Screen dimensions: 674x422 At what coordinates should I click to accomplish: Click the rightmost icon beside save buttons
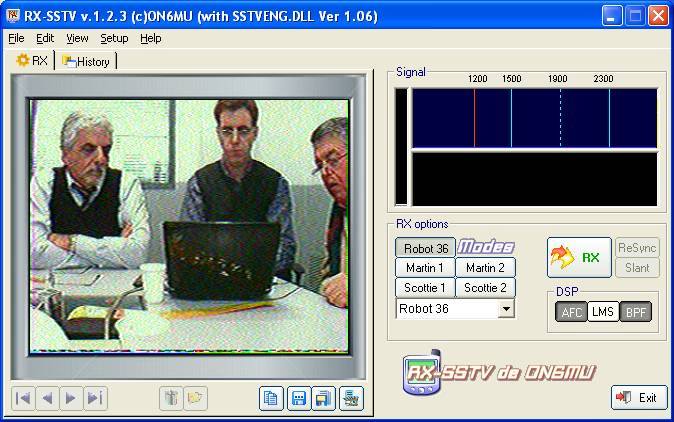352,398
